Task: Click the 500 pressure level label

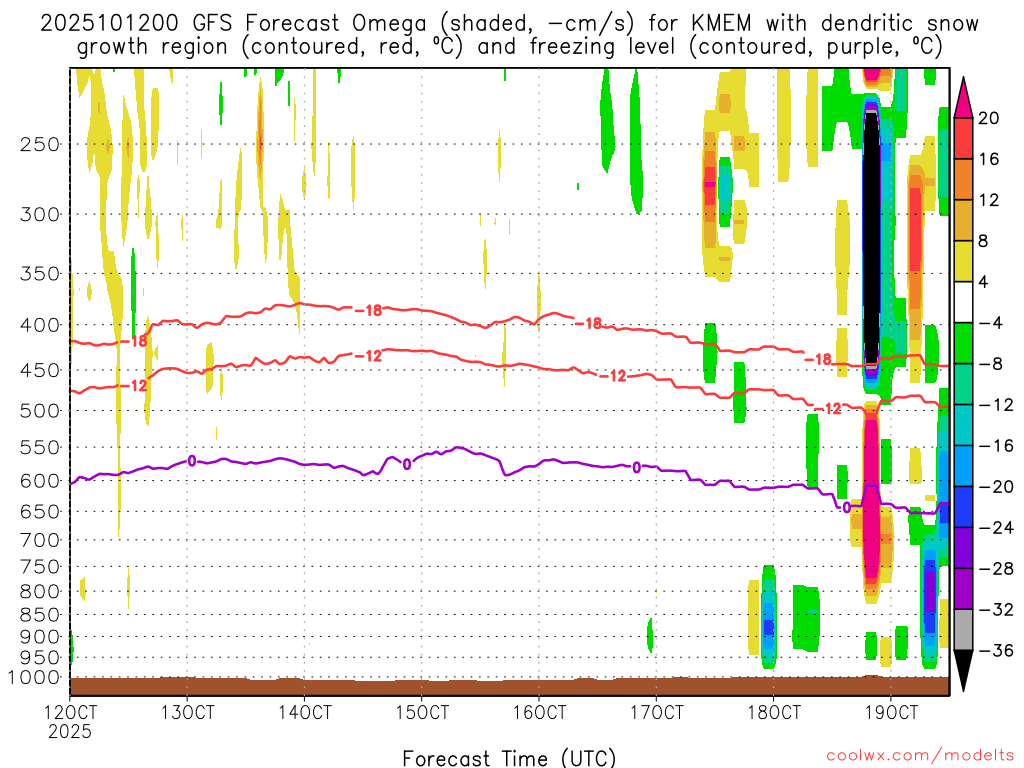Action: tap(40, 411)
